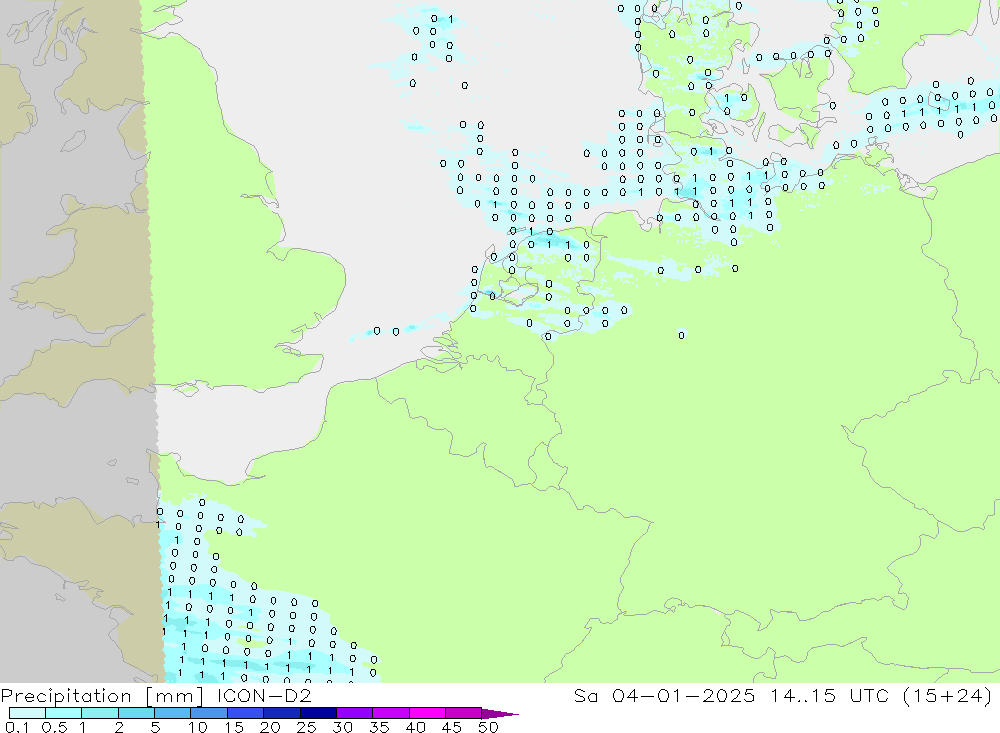Select the 2–5 mm legend color swatch

pos(136,713)
